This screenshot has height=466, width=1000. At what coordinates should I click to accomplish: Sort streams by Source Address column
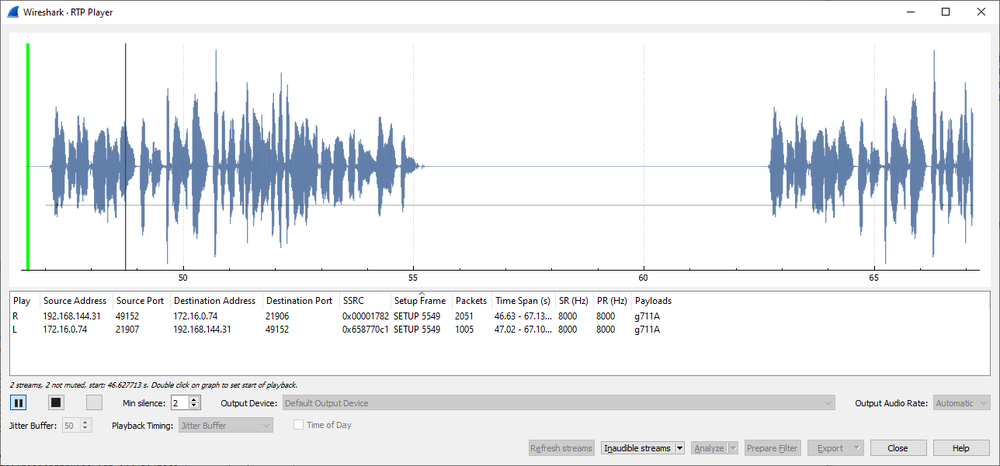(x=75, y=301)
